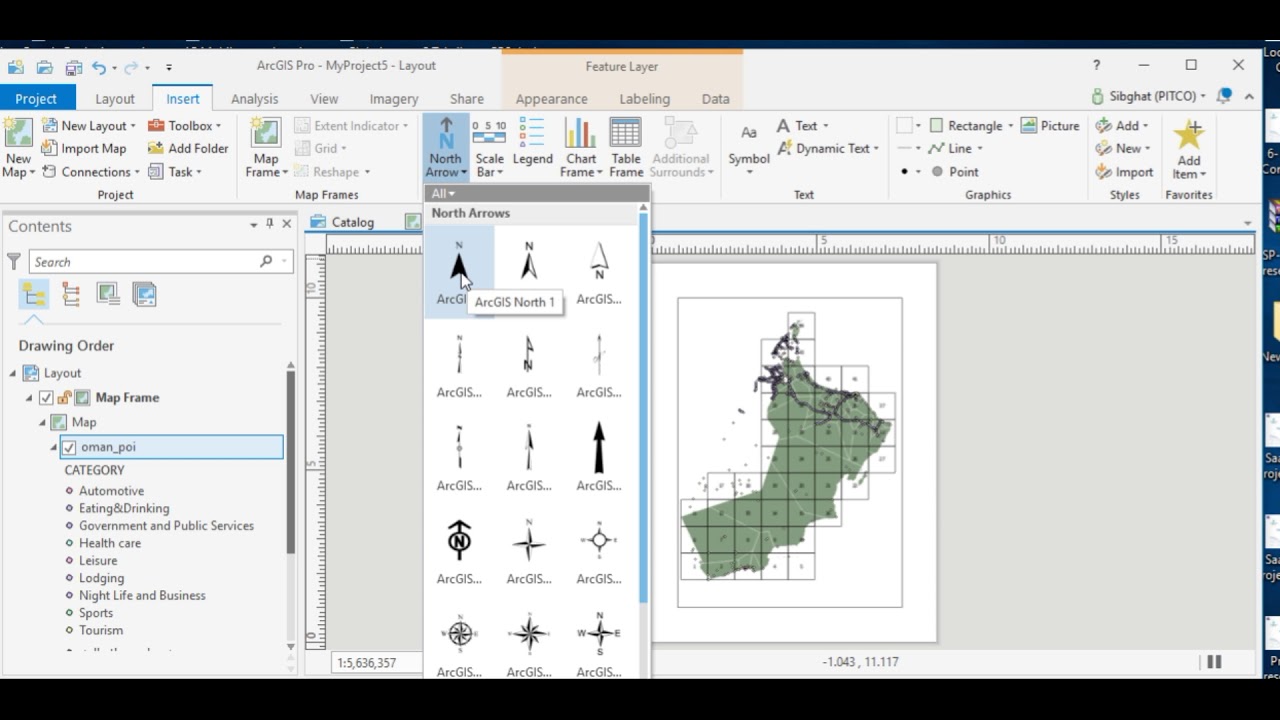Toggle the Map Frame visibility checkbox
Screen dimensions: 1280x720
pos(46,398)
